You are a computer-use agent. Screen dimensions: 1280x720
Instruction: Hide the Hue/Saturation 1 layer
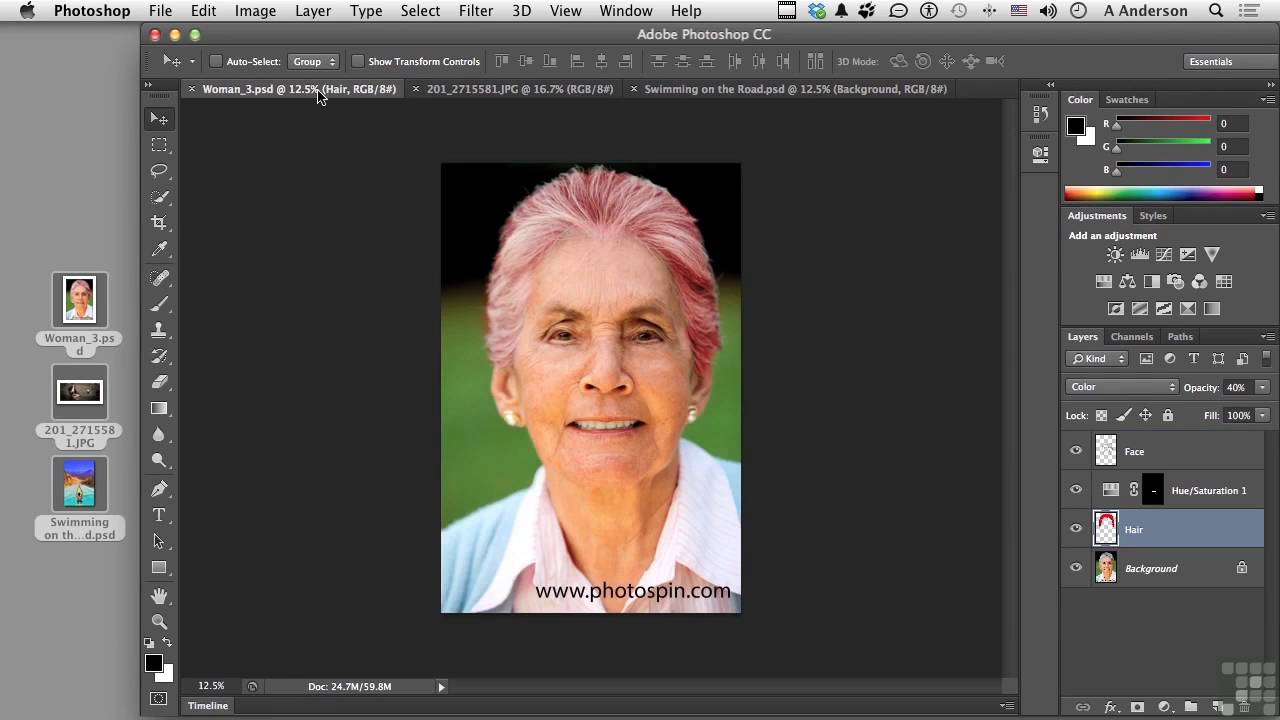[1076, 490]
